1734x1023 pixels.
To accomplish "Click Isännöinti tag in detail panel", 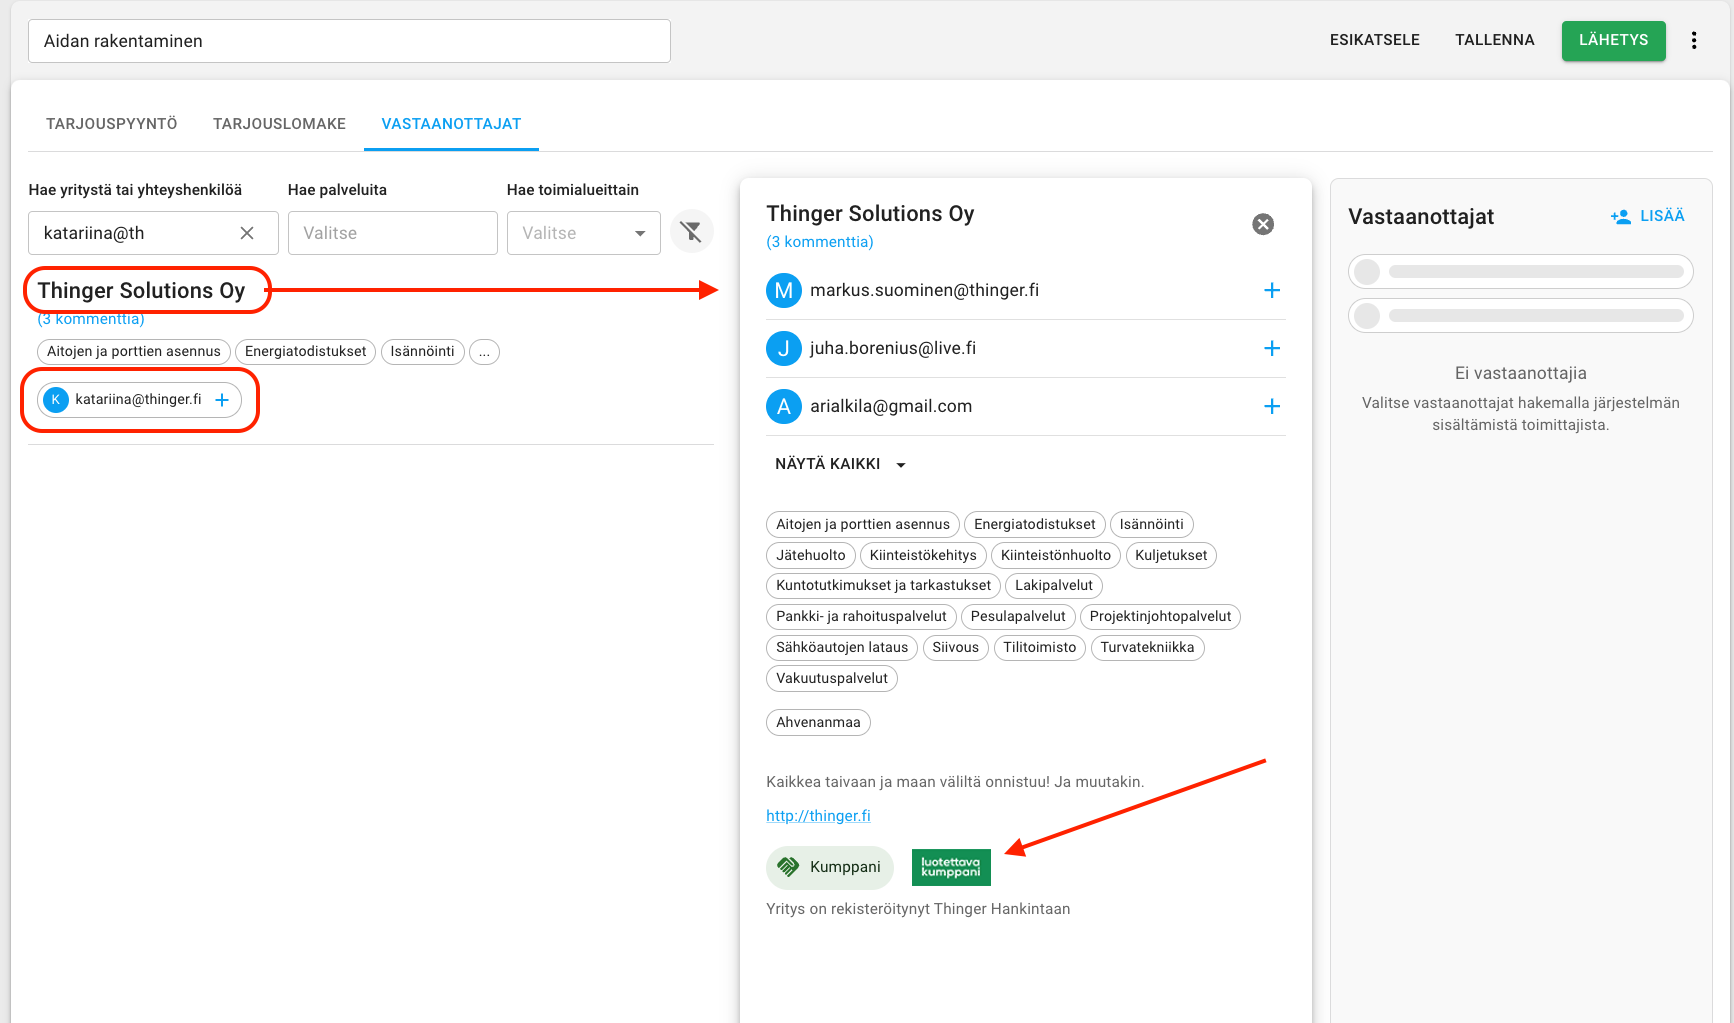I will coord(1152,524).
